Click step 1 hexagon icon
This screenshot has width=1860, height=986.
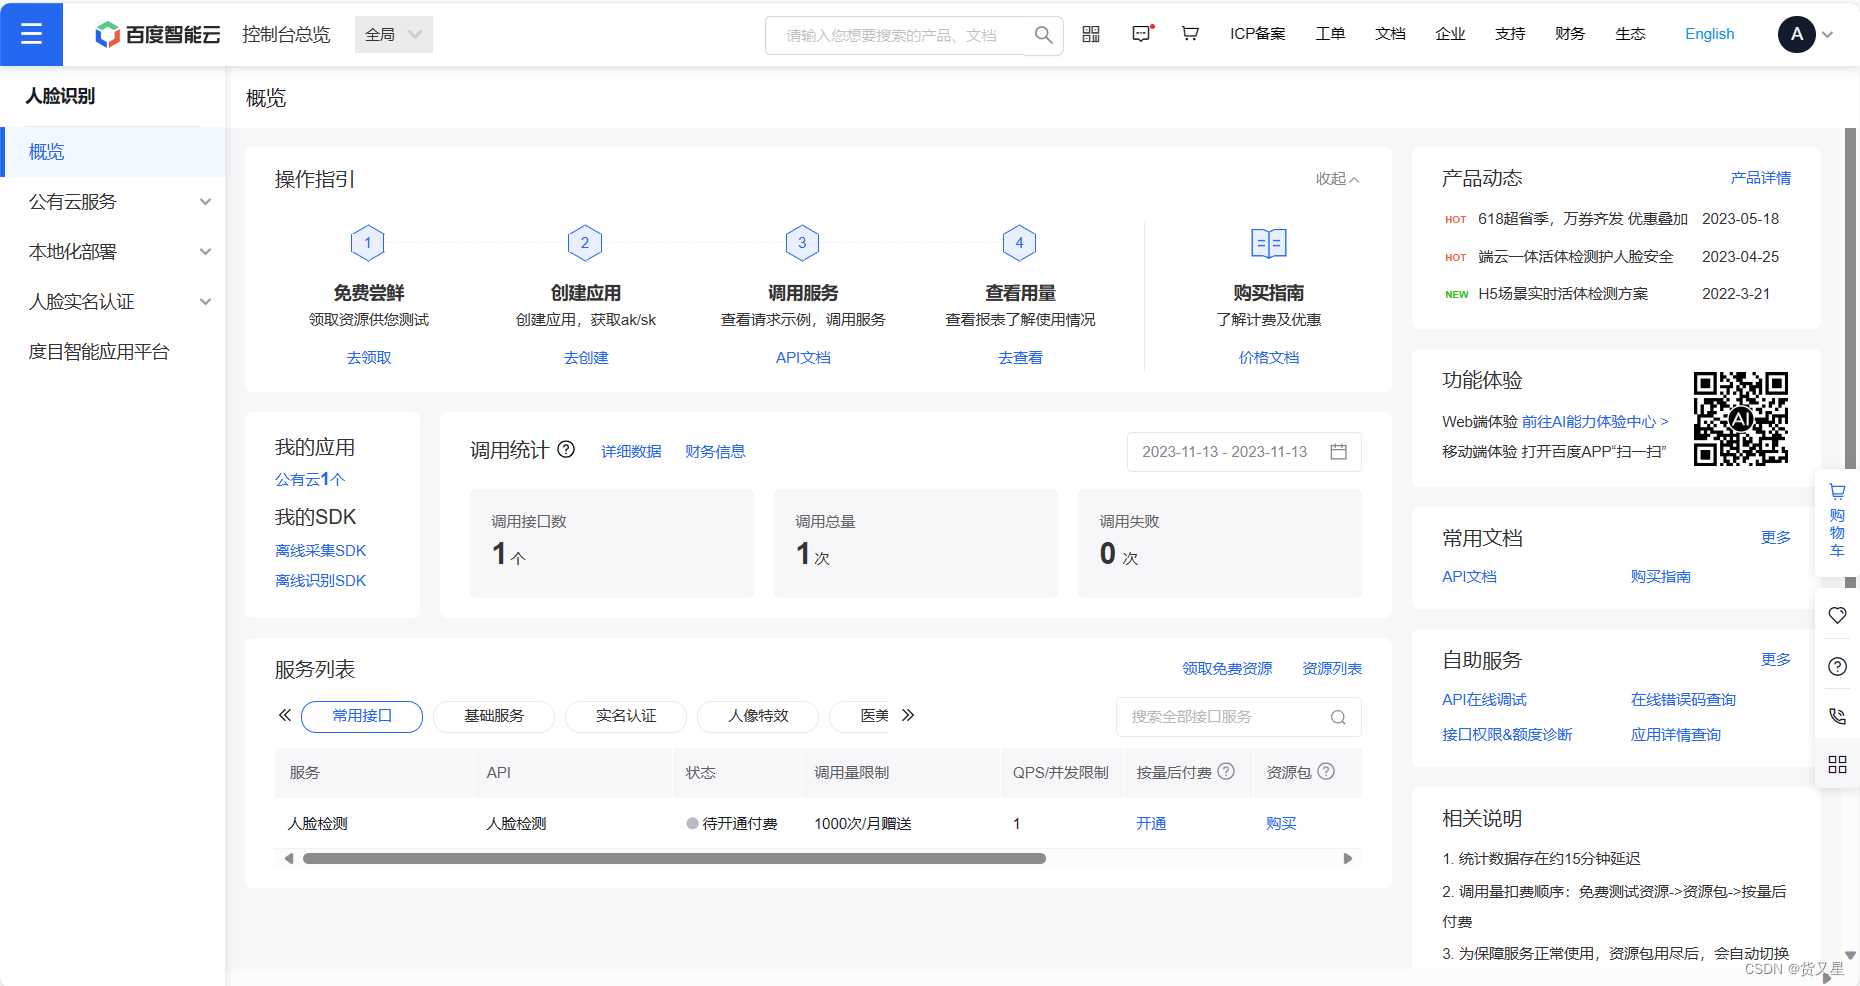[x=368, y=243]
